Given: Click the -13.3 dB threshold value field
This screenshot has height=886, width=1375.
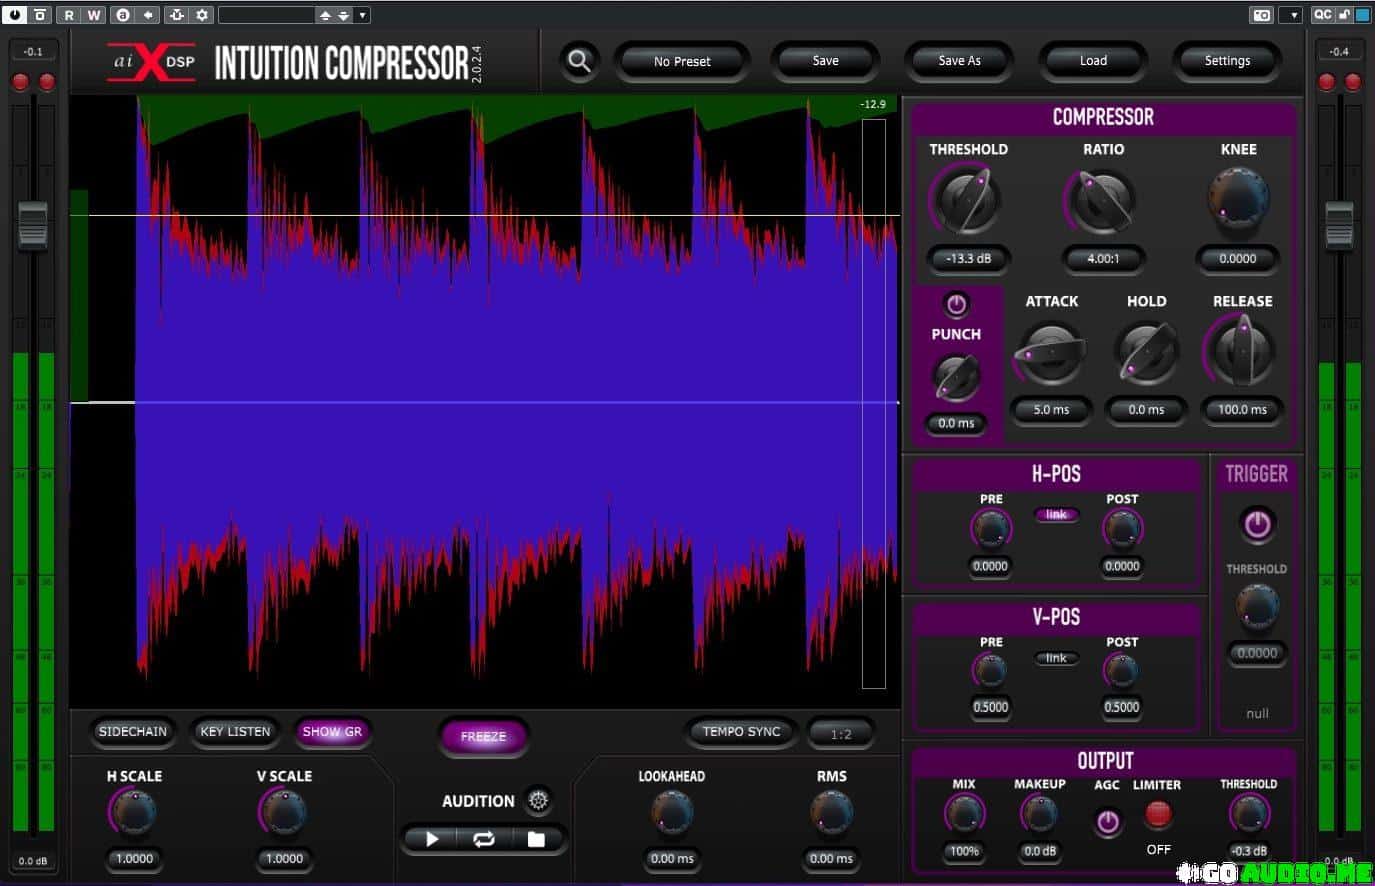Looking at the screenshot, I should [x=968, y=258].
